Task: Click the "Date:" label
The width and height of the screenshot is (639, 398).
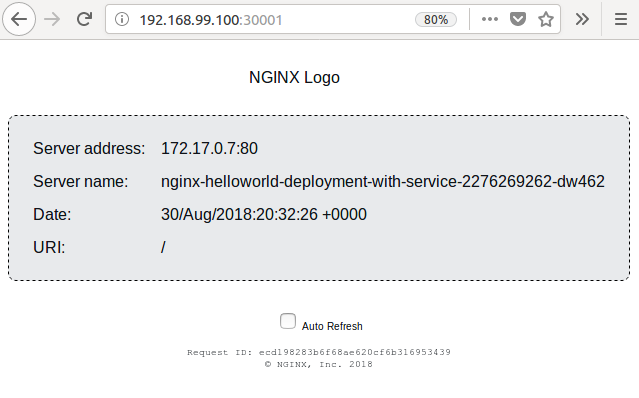Action: pos(52,214)
